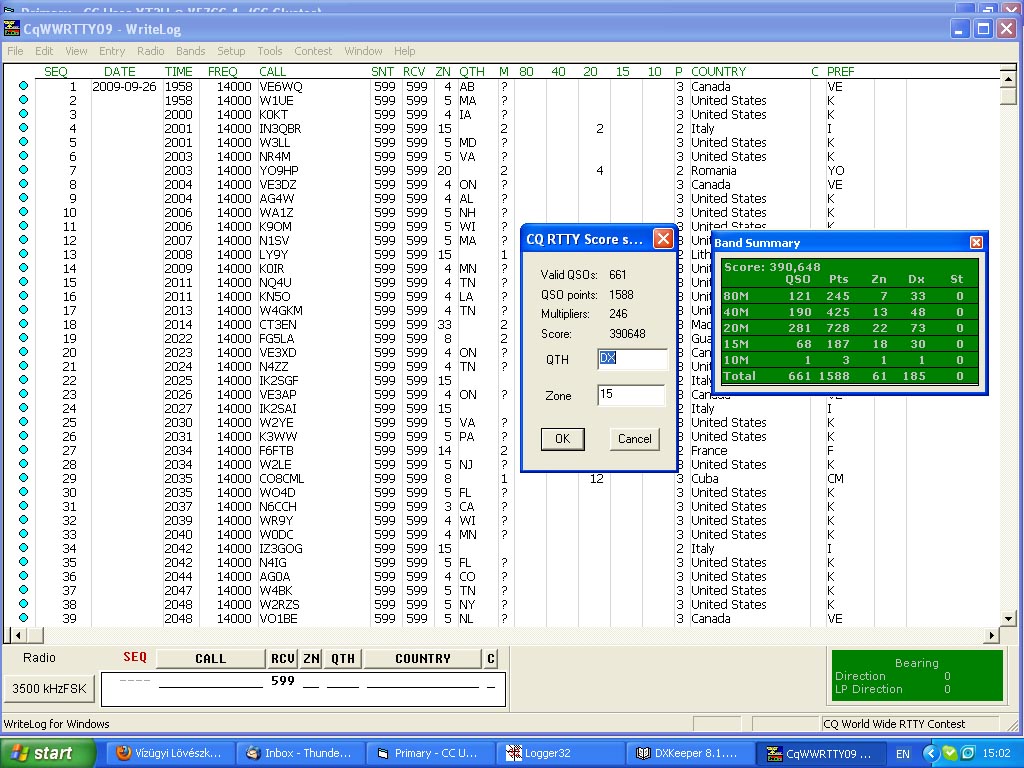Open the Bands menu
This screenshot has height=768, width=1024.
(x=190, y=51)
